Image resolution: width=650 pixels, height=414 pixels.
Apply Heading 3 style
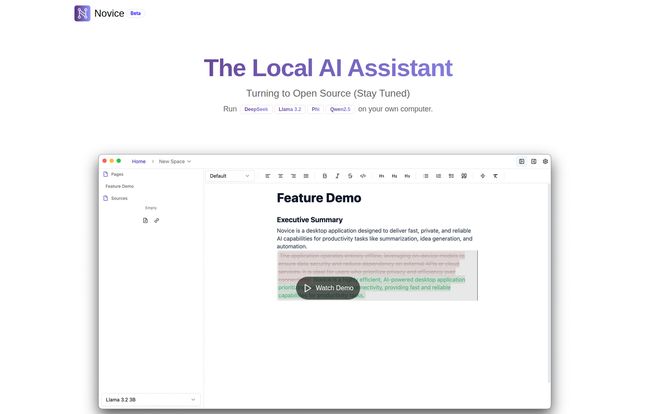pyautogui.click(x=407, y=176)
